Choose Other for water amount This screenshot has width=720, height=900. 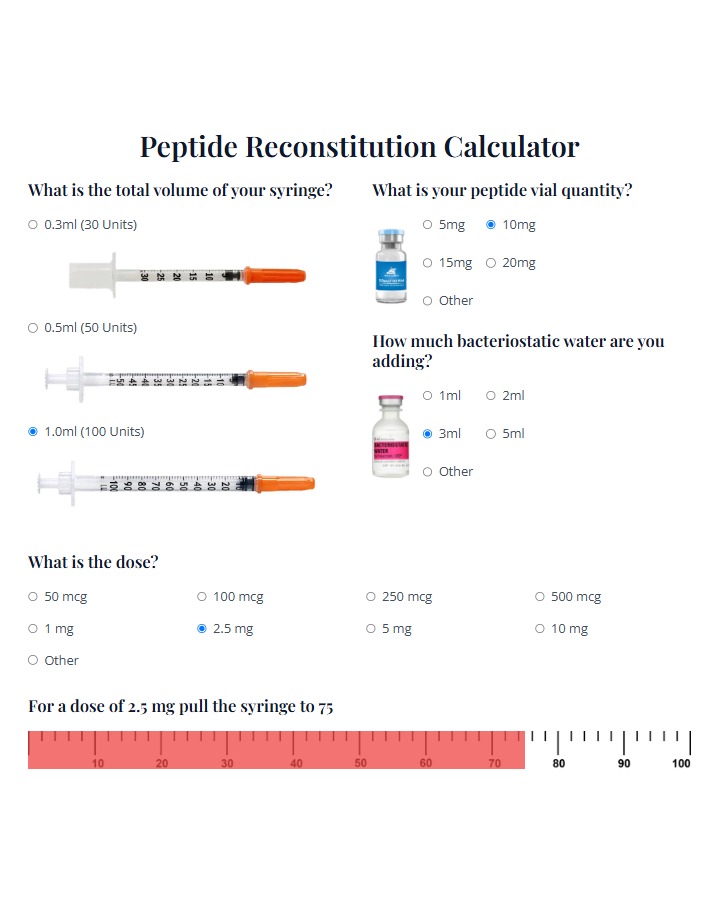(427, 471)
